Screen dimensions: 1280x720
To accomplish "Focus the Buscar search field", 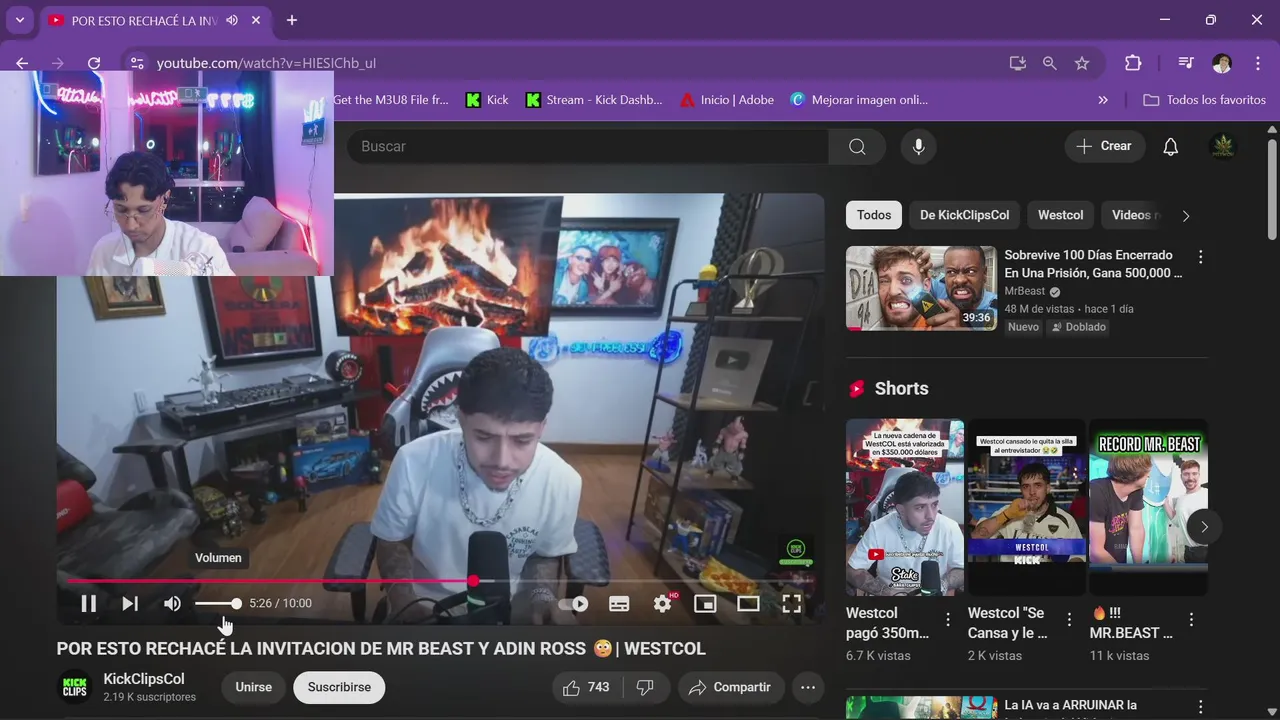I will coord(590,146).
